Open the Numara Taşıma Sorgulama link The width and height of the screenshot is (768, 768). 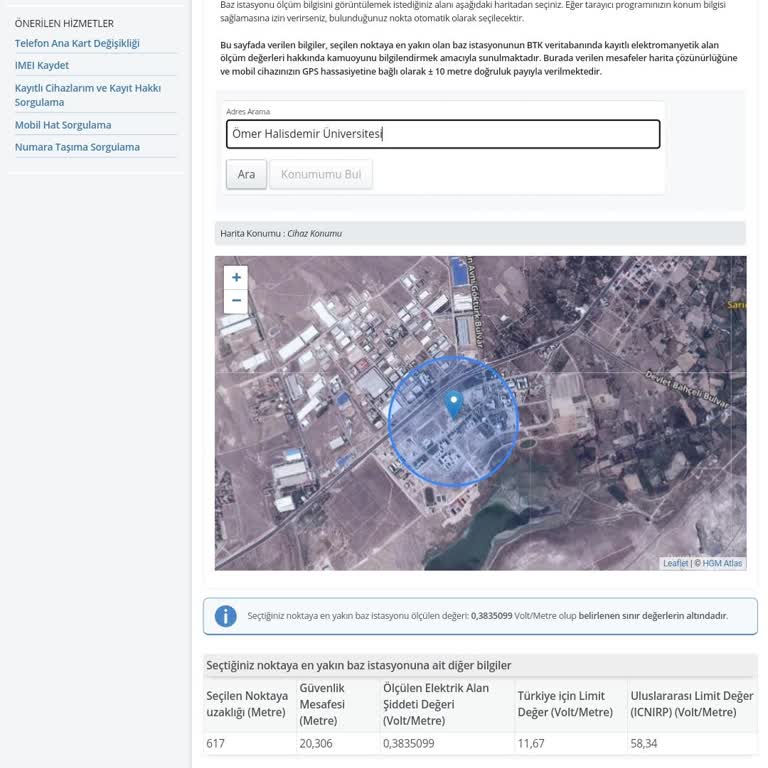(x=77, y=147)
